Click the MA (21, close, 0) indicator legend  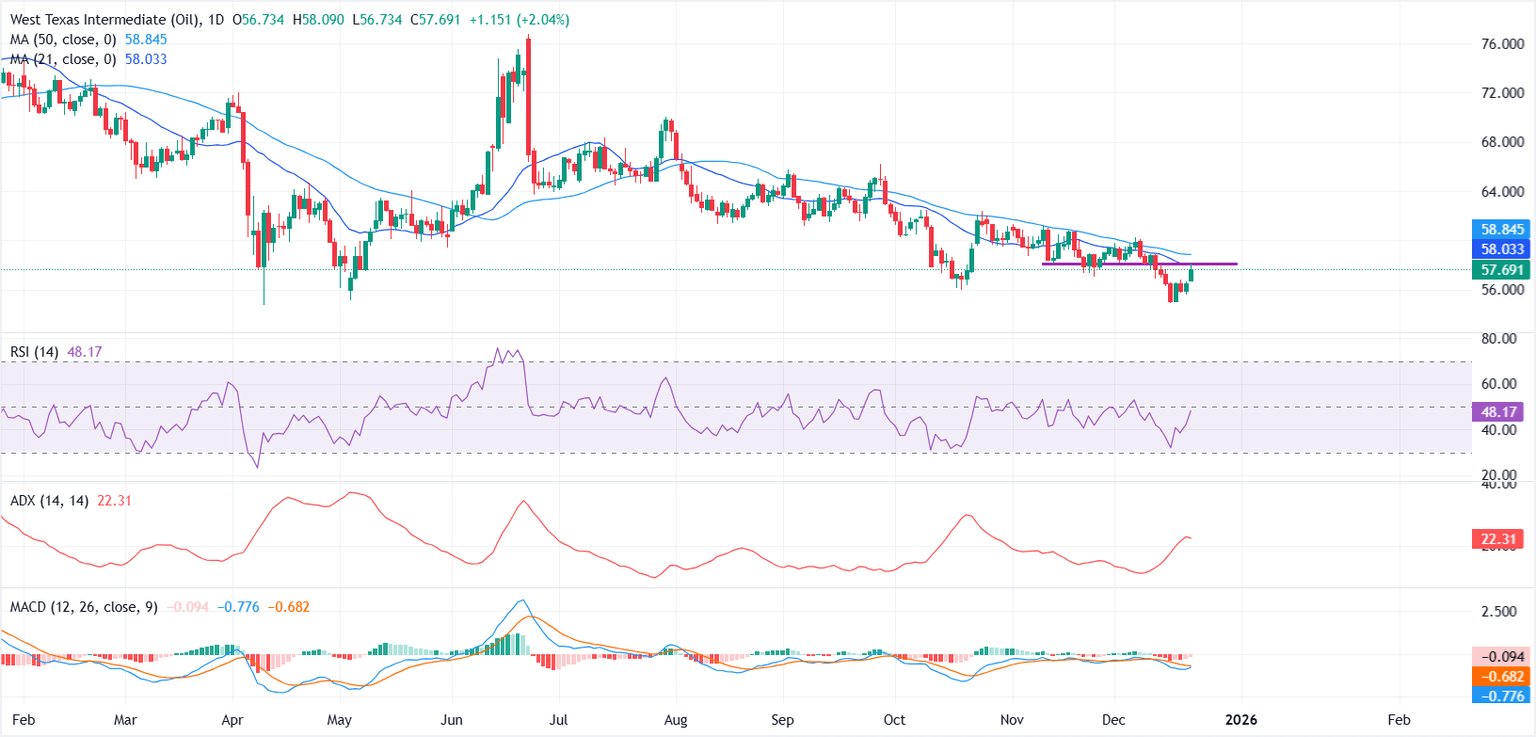click(62, 59)
